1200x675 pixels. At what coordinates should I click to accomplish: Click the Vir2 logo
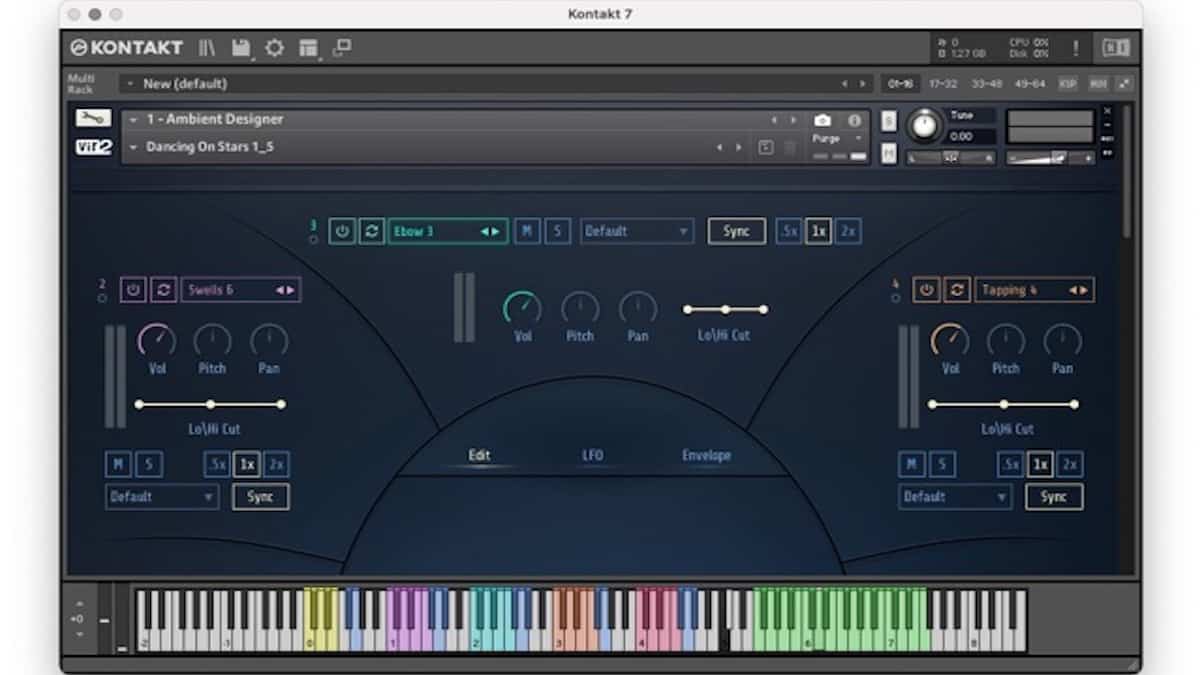tap(93, 147)
